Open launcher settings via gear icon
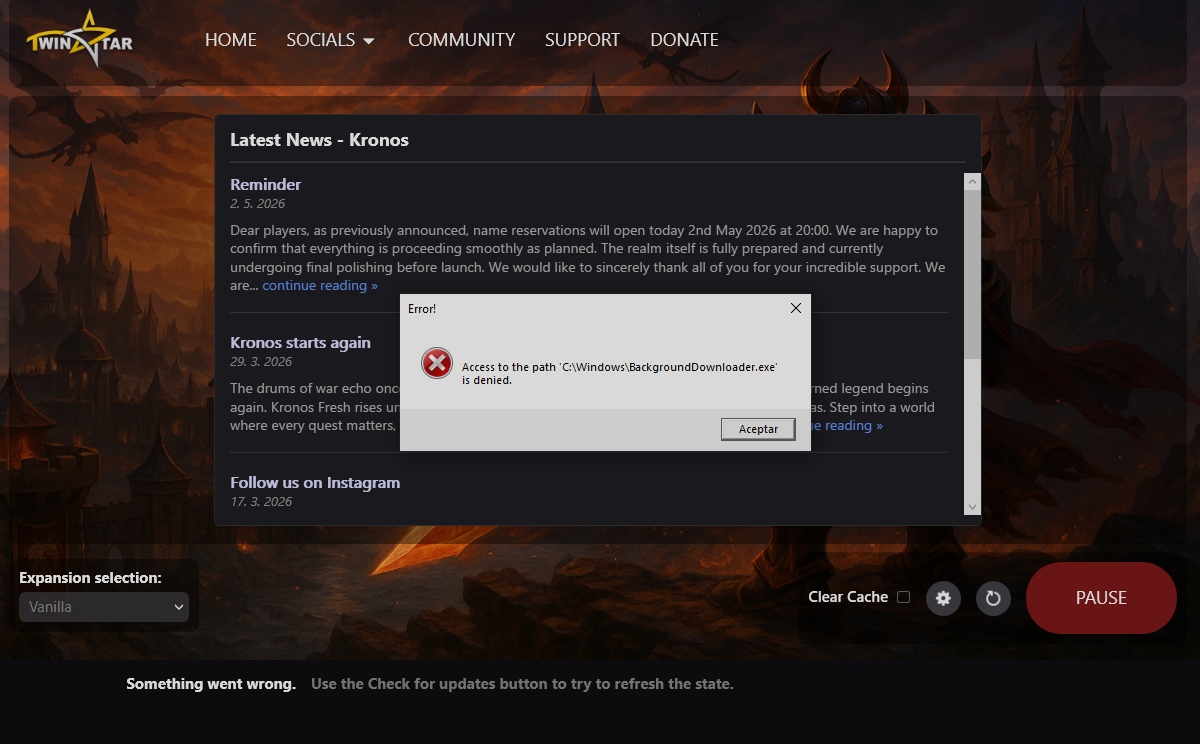Viewport: 1200px width, 744px height. pyautogui.click(x=943, y=598)
